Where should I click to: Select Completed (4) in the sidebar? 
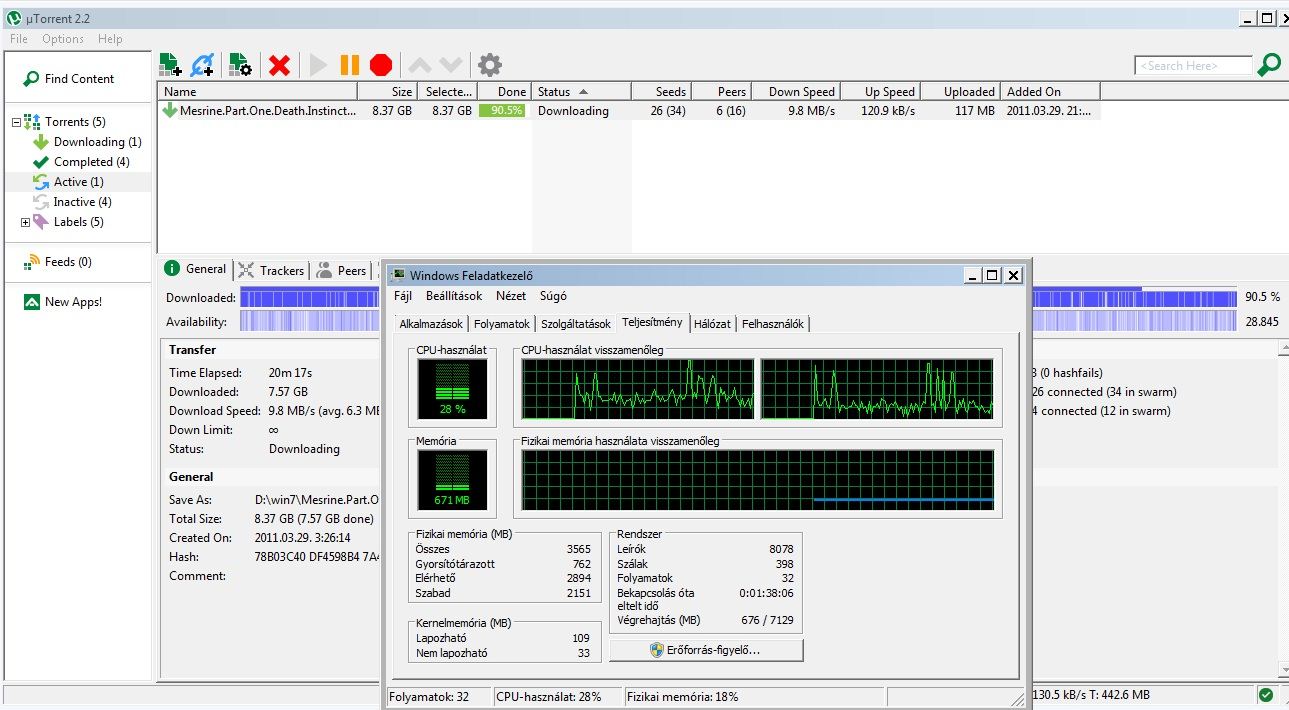point(81,162)
